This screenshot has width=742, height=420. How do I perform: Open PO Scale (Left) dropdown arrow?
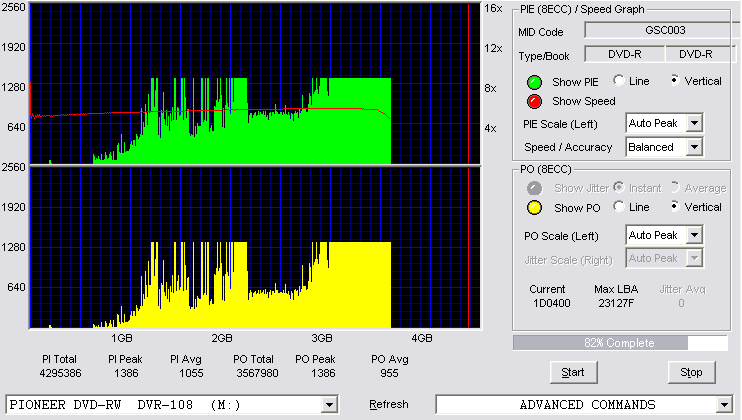[694, 235]
